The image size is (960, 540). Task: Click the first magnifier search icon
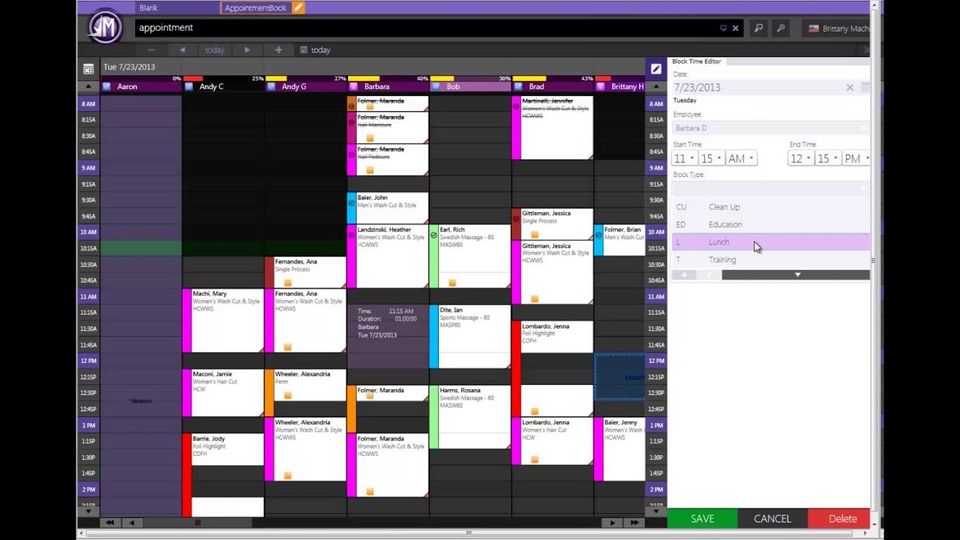pyautogui.click(x=759, y=28)
